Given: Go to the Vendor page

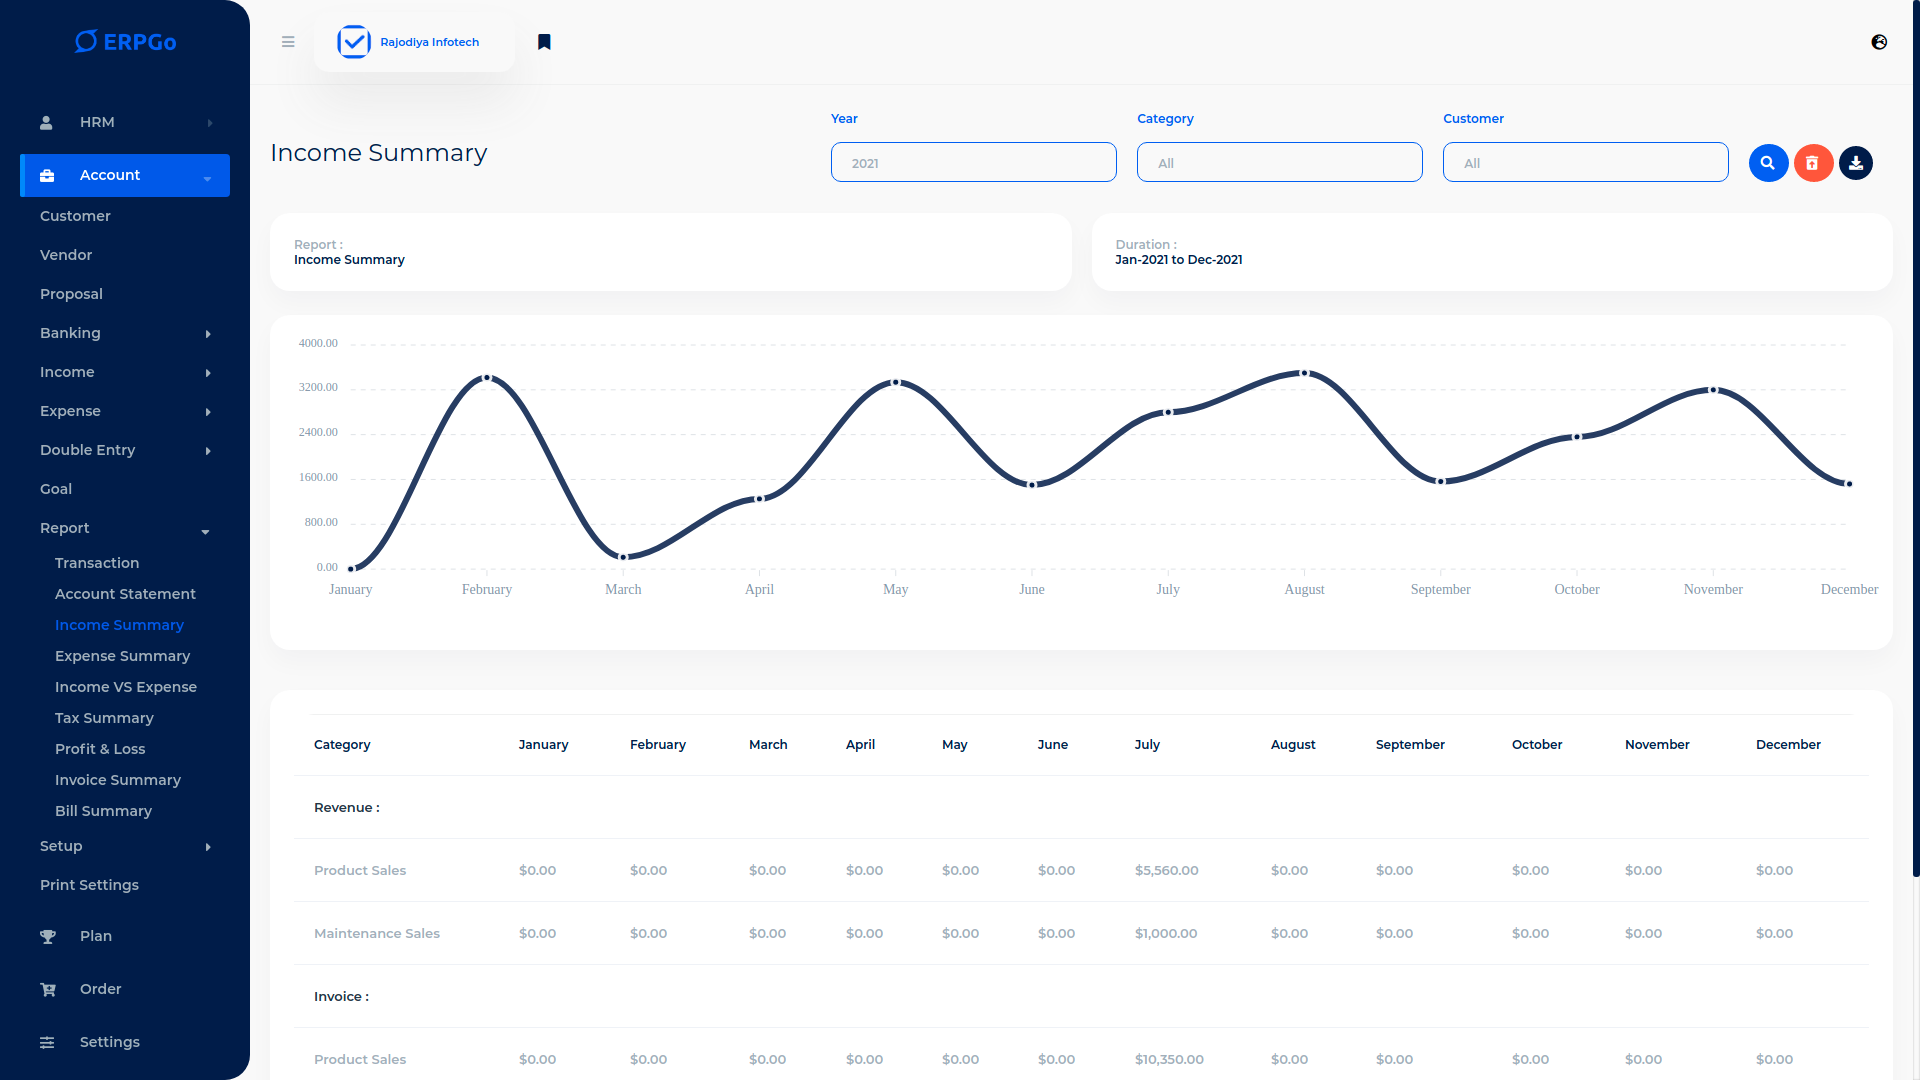Looking at the screenshot, I should [x=66, y=255].
